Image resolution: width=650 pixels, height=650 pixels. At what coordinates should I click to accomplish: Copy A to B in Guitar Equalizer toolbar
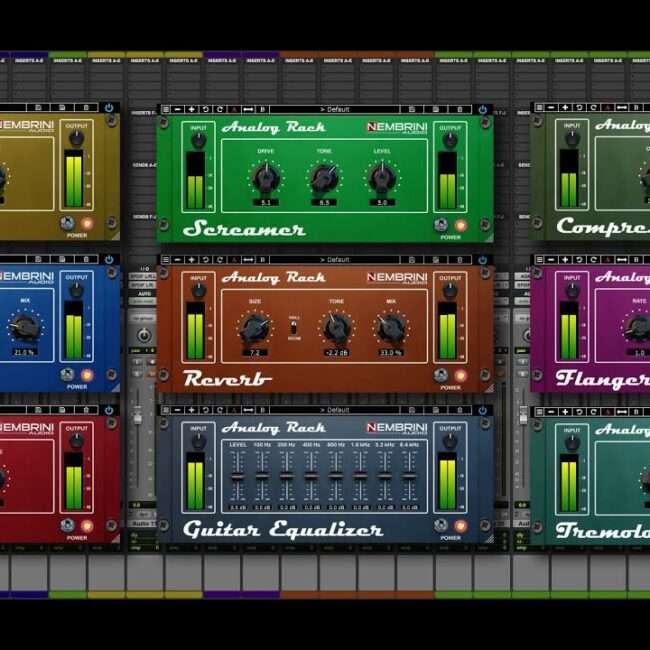(x=248, y=410)
